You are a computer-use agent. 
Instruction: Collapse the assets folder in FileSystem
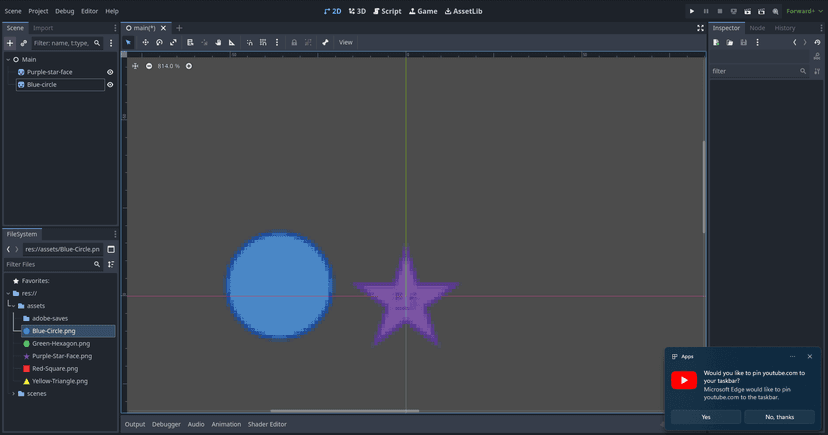point(13,306)
